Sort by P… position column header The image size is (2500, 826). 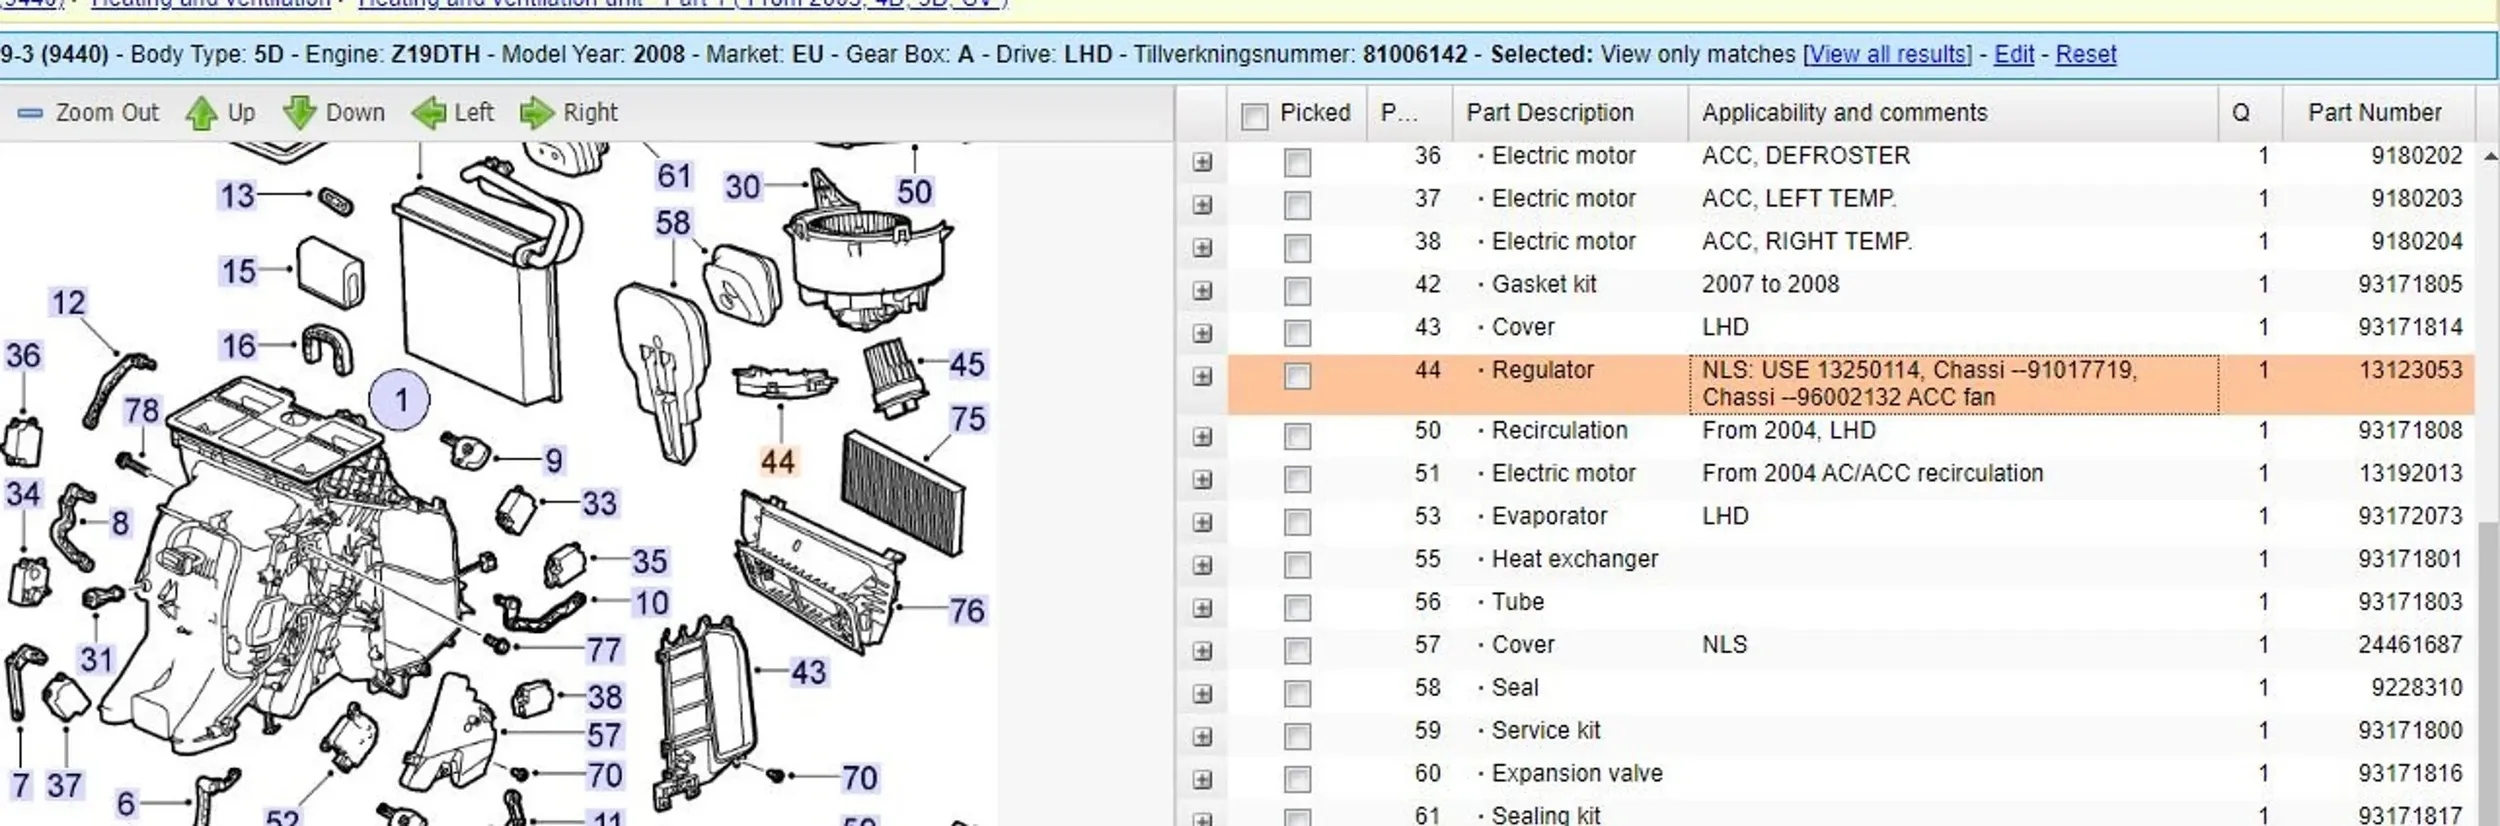click(1409, 113)
